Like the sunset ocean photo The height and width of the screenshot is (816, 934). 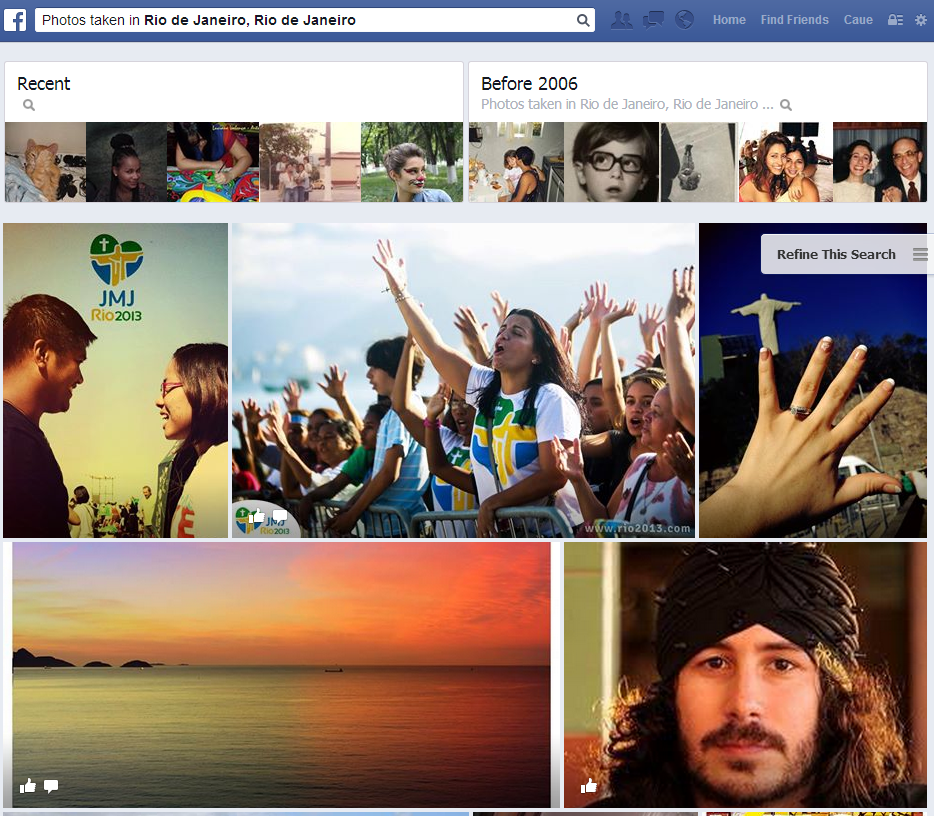click(x=28, y=786)
